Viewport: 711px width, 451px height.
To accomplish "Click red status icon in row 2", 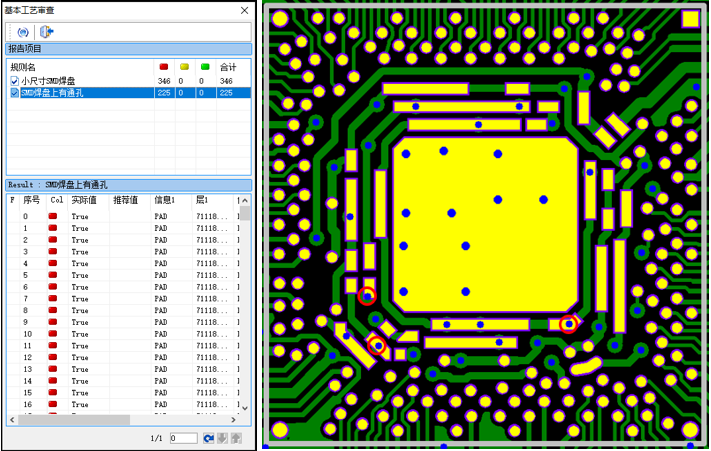I will tap(53, 240).
